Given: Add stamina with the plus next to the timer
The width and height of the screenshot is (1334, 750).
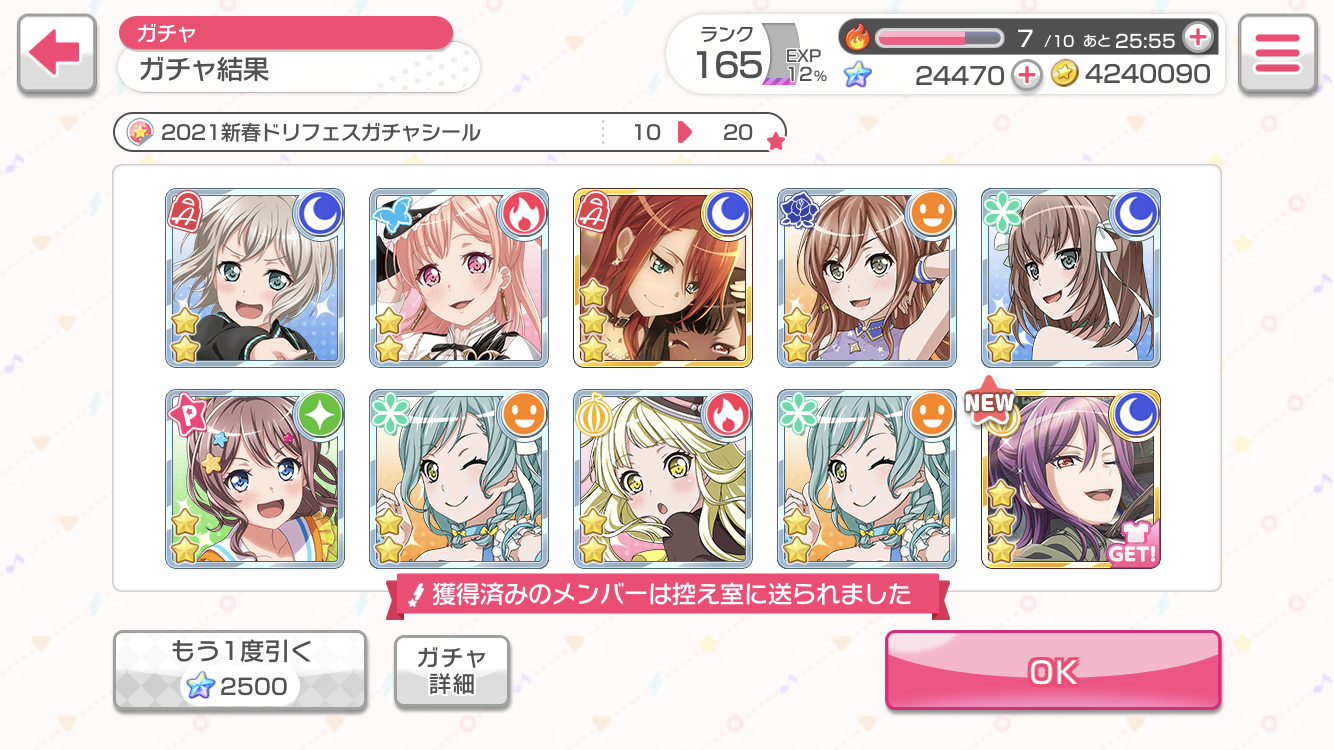Looking at the screenshot, I should pos(1197,38).
